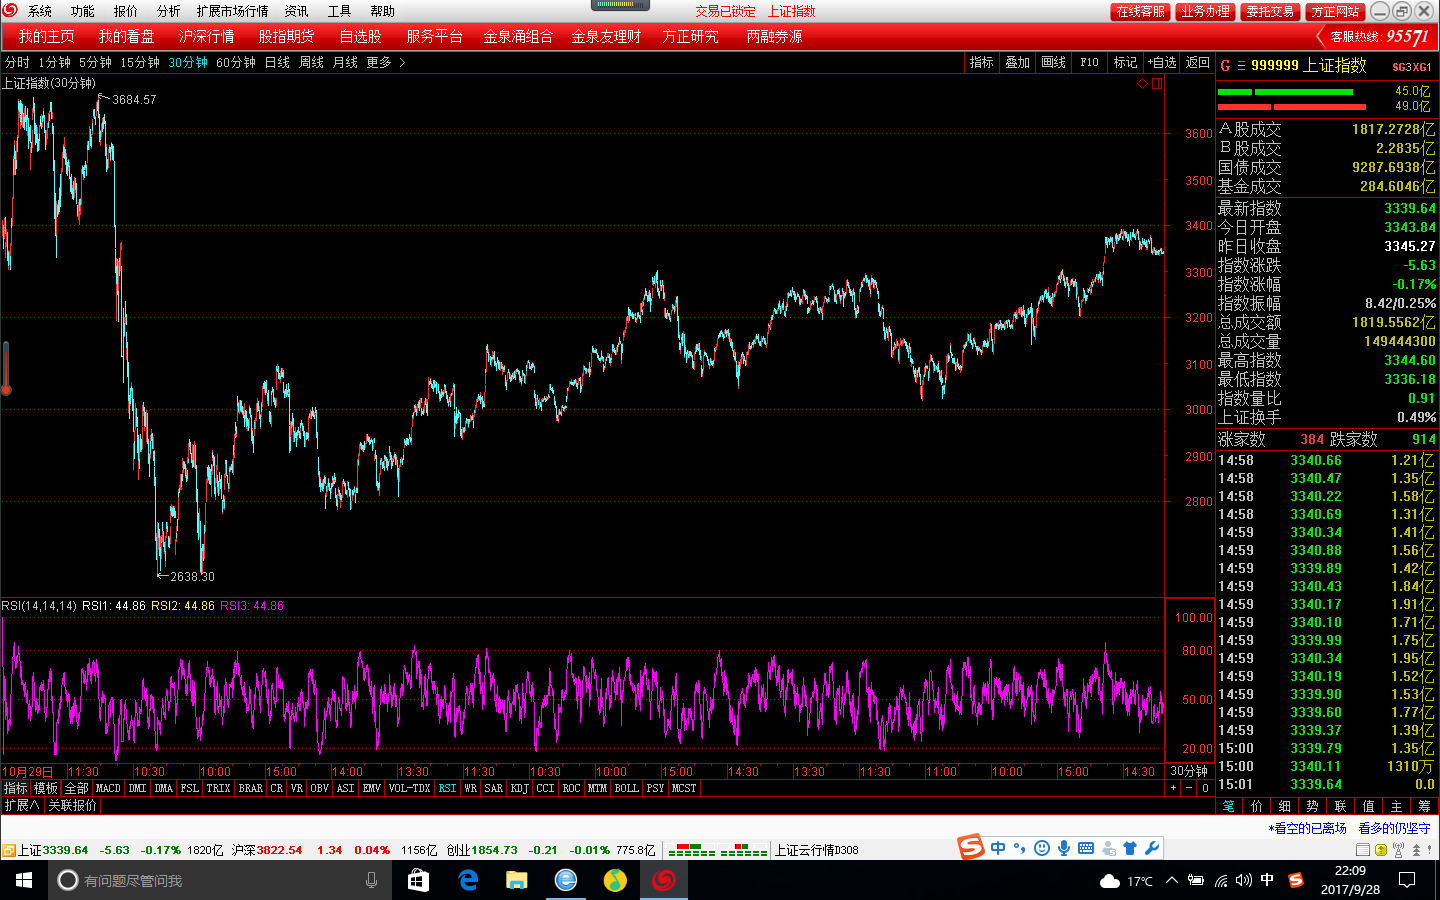Screen dimensions: 1440x900
Task: Open File Explorer from taskbar
Action: click(x=516, y=880)
